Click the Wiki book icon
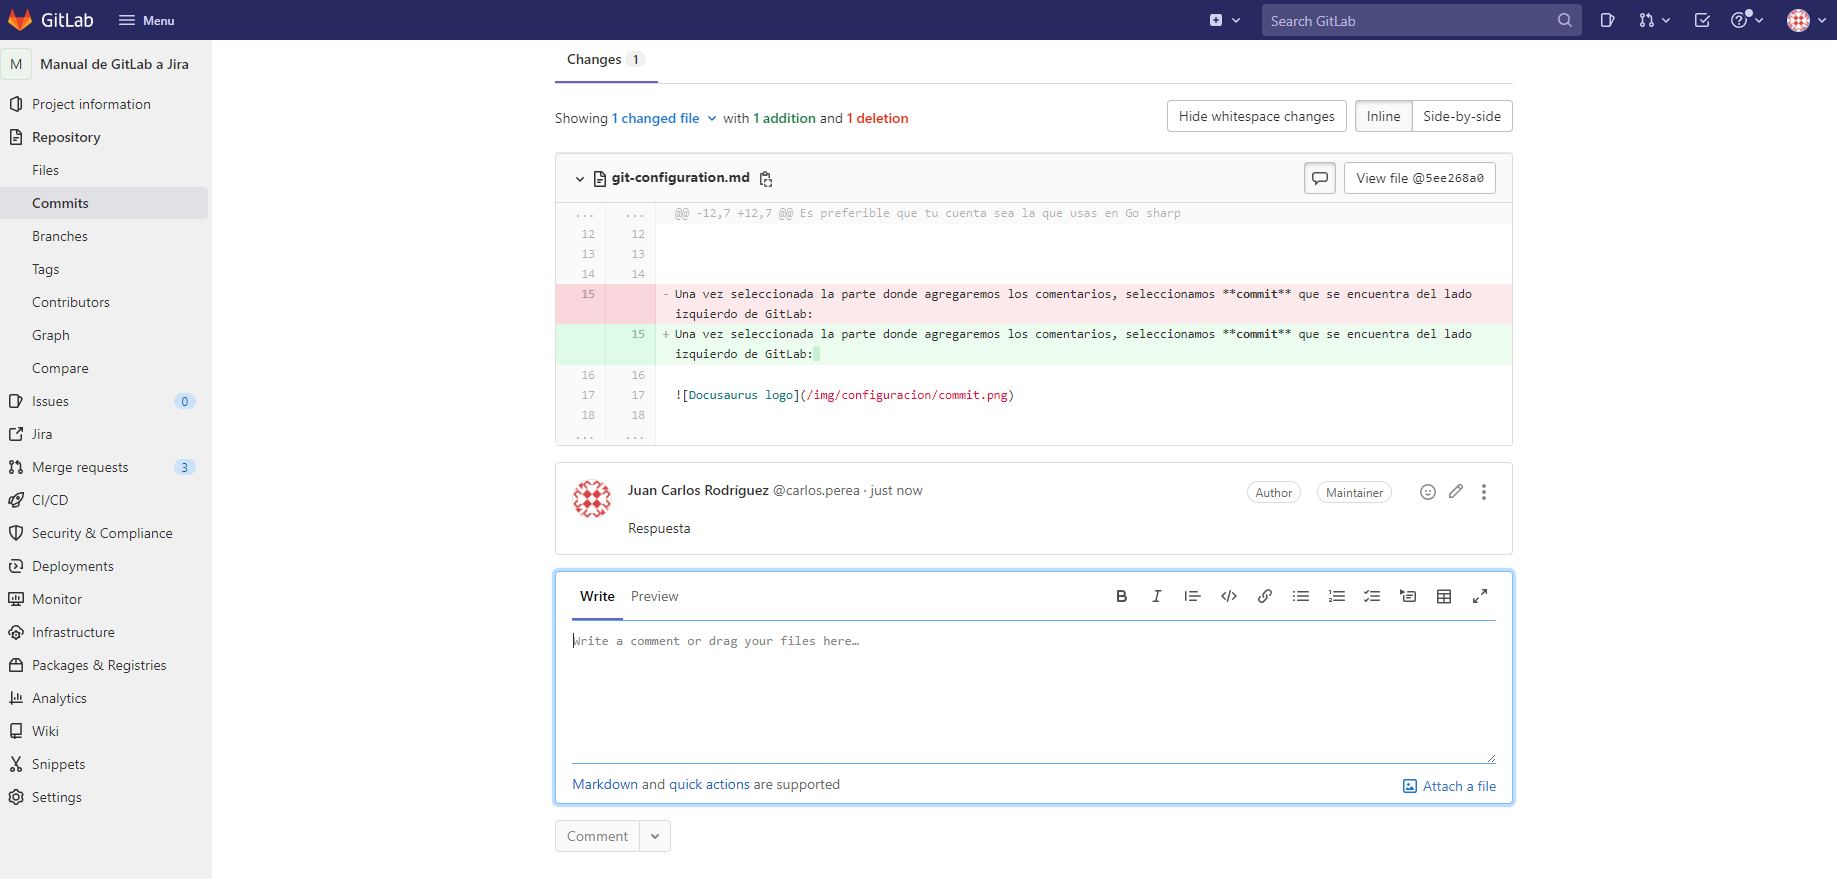 pos(16,731)
